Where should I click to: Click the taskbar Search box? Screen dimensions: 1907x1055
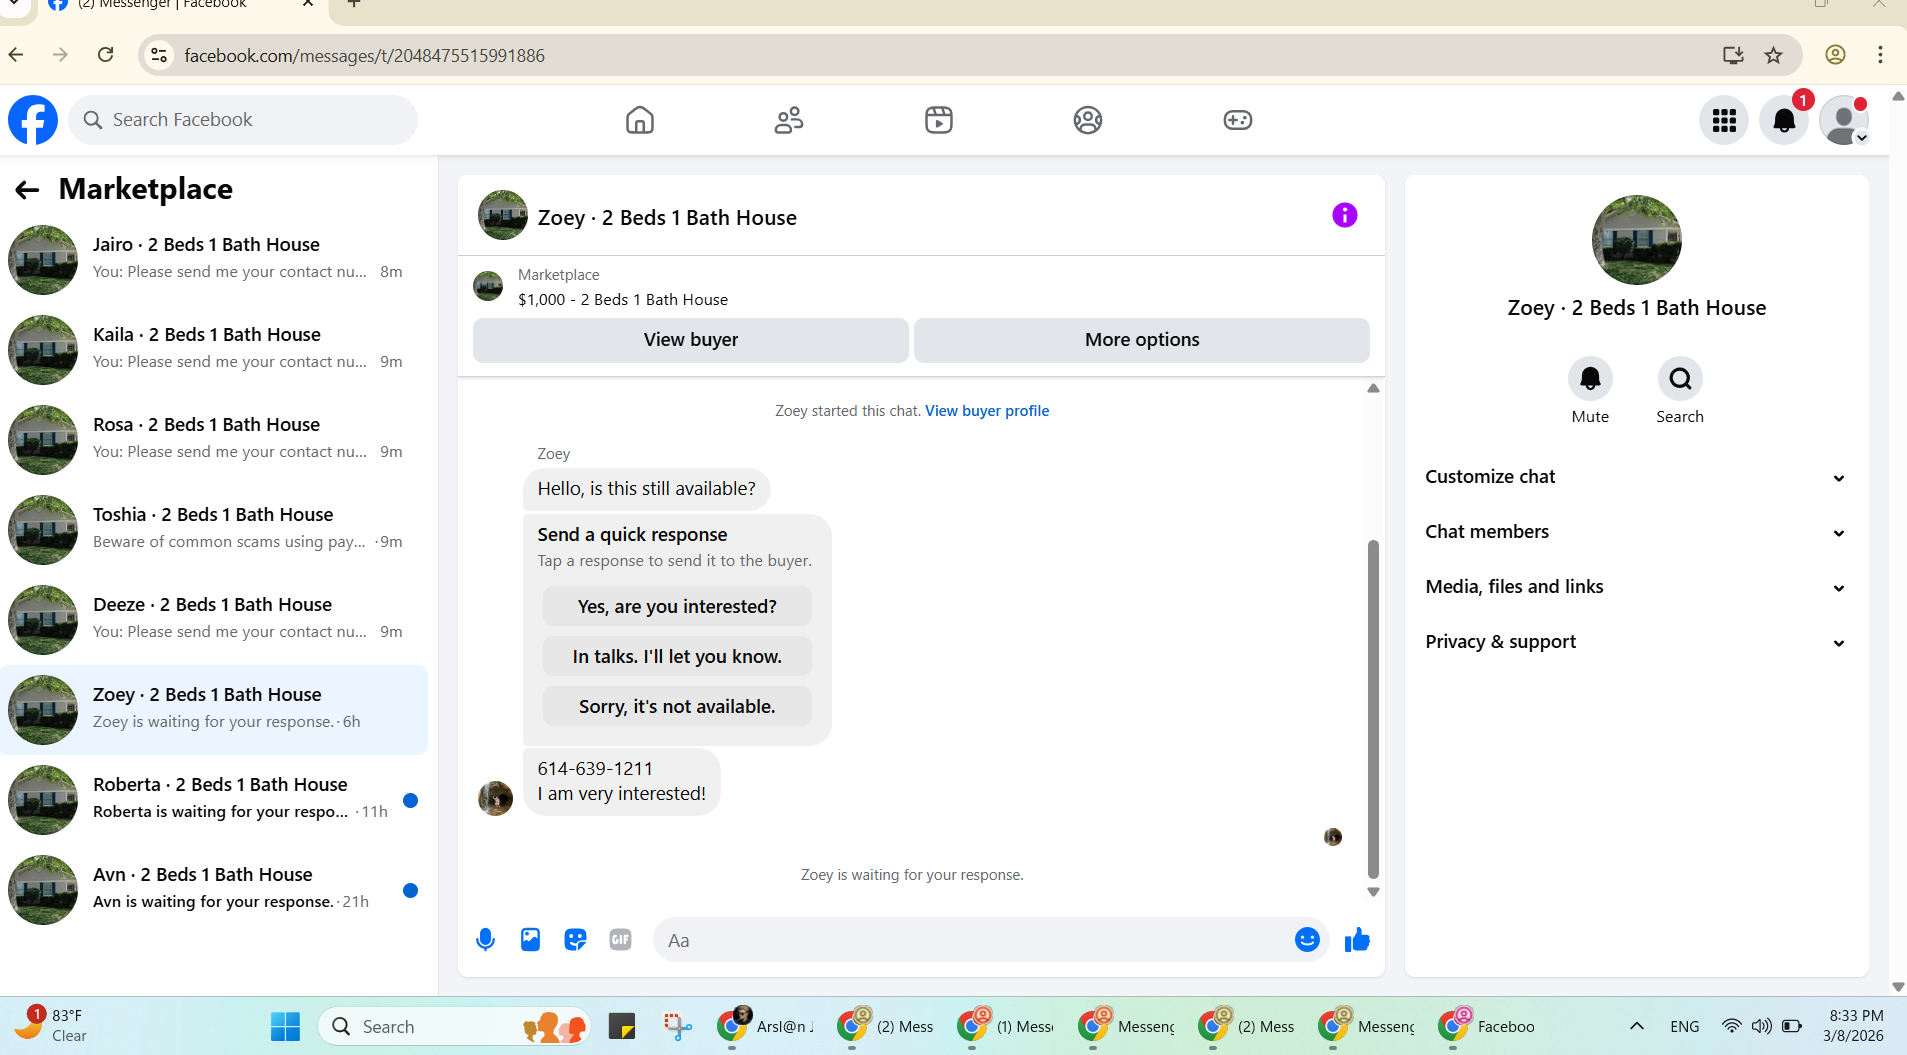455,1026
